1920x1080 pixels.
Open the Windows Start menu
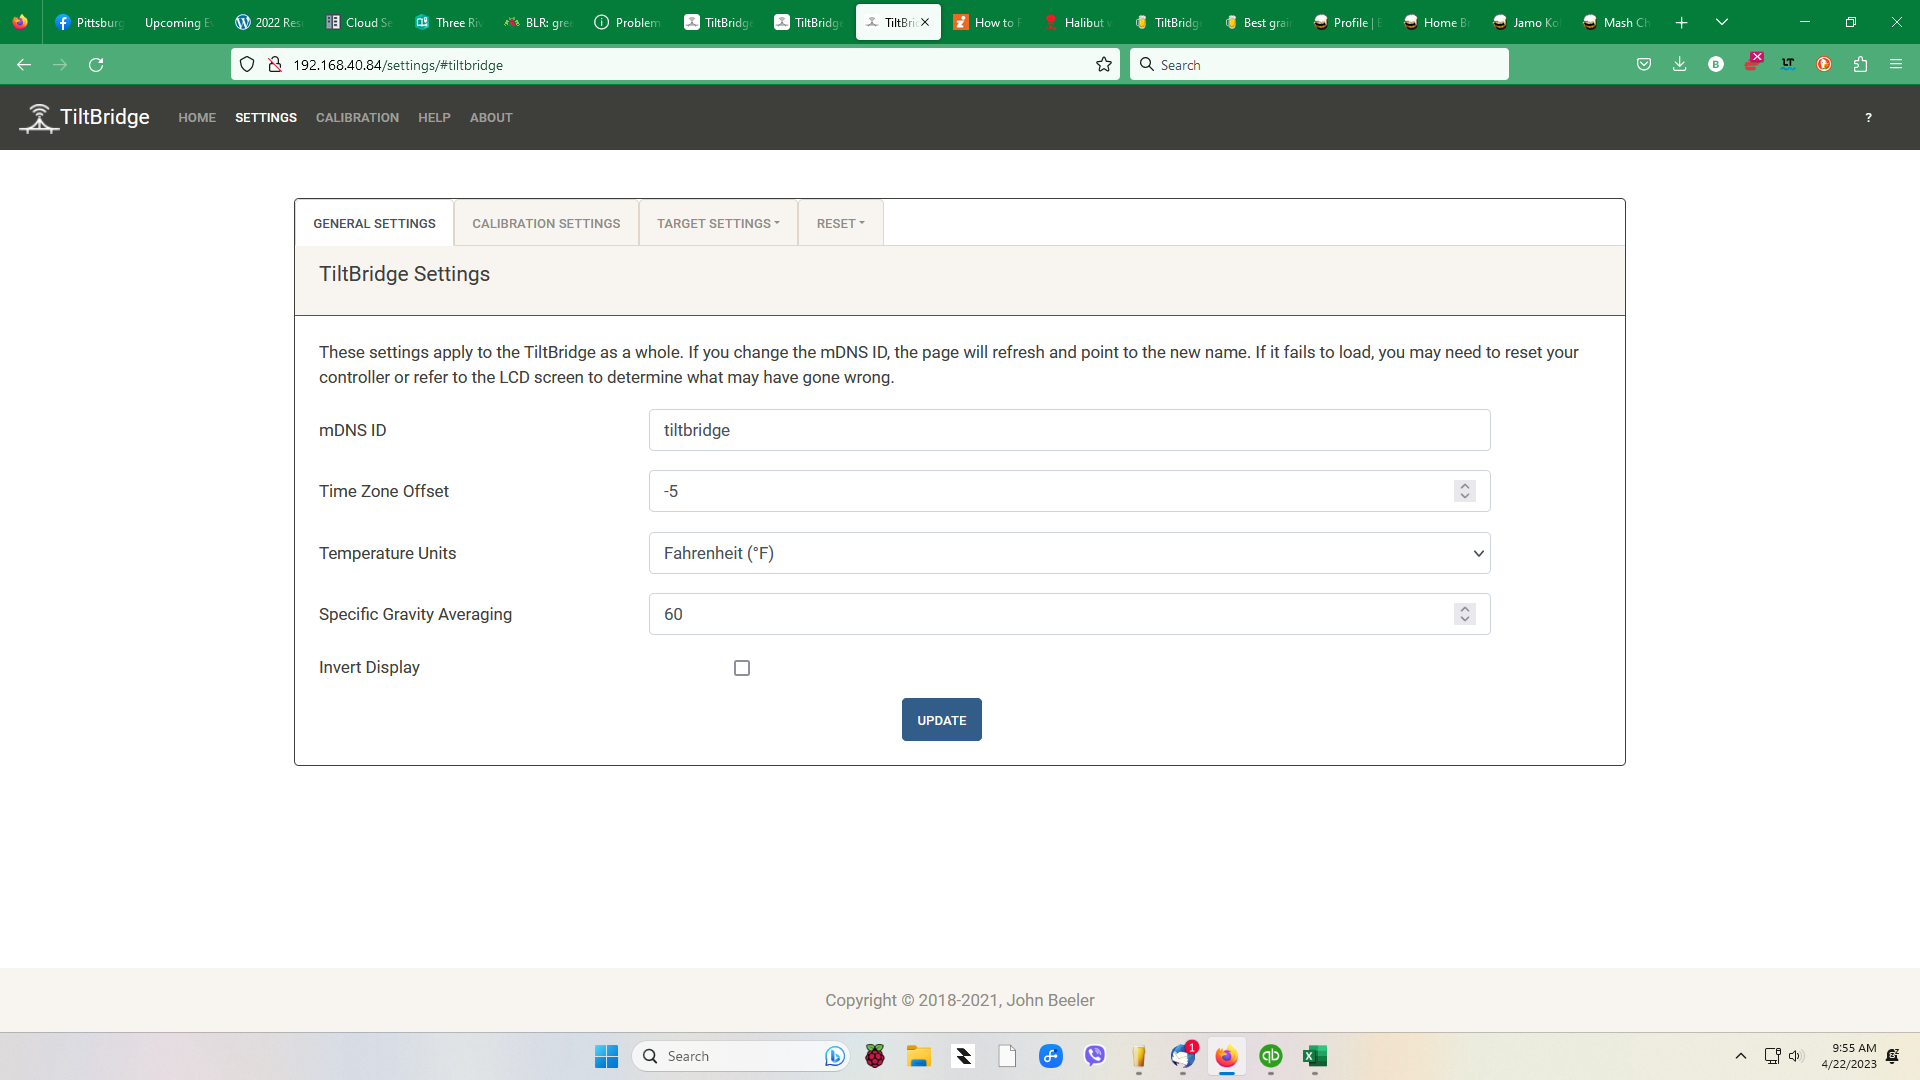(606, 1056)
